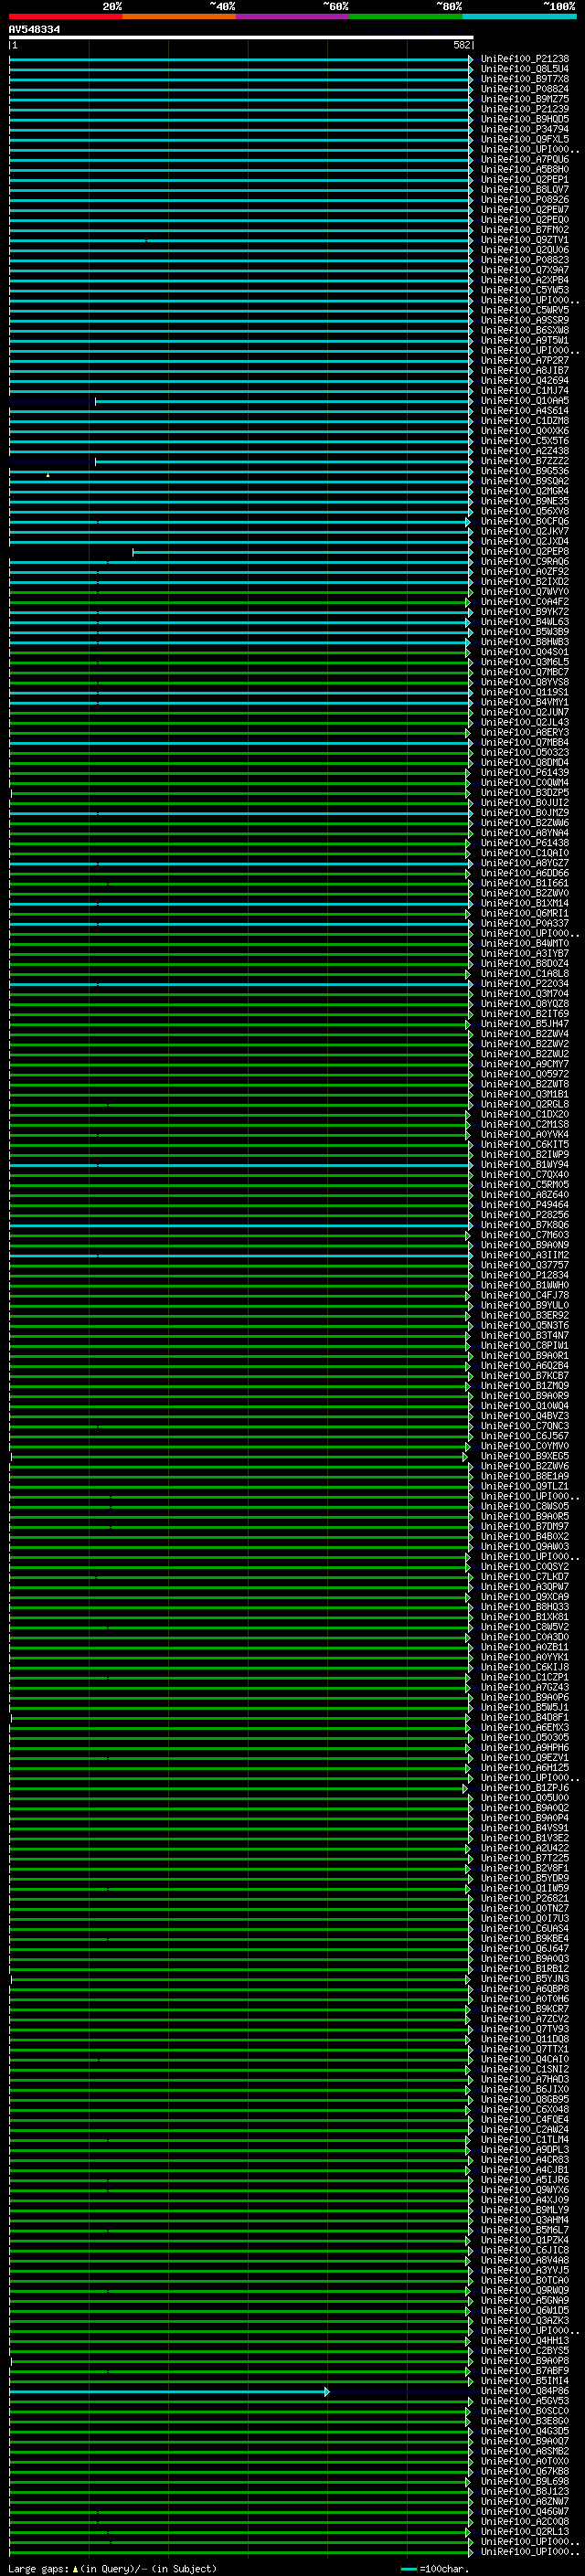Select hit label UniRef100_C6KIJ8
The height and width of the screenshot is (2576, 585).
[525, 1668]
